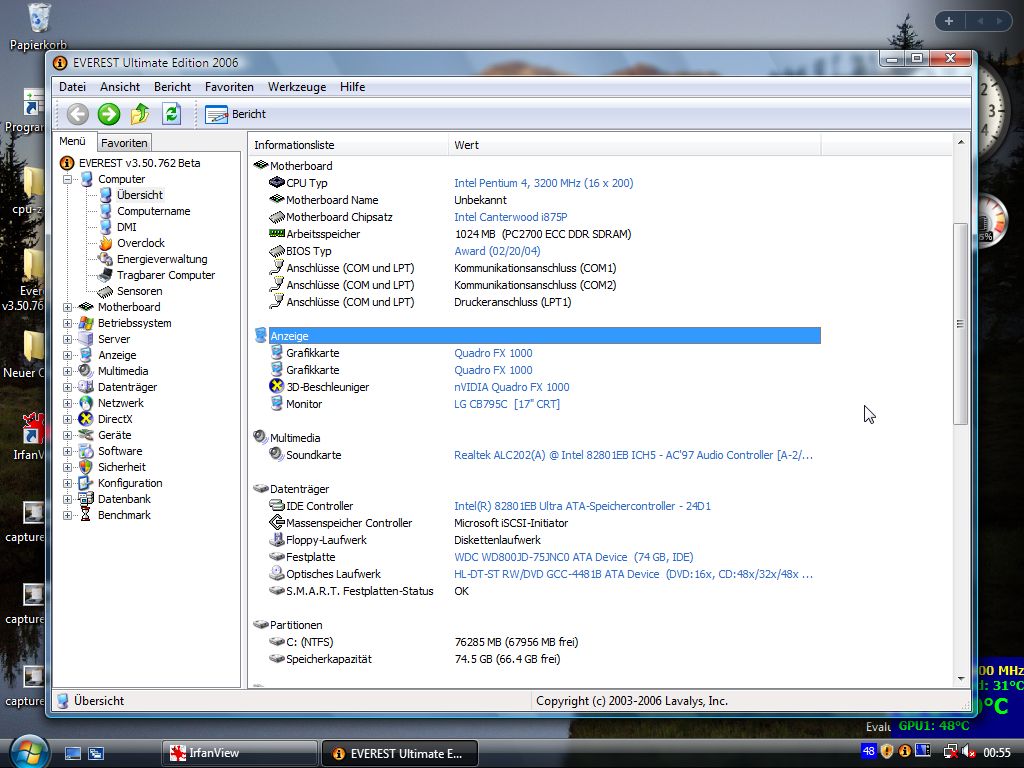
Task: Expand the Motherboard tree node
Action: click(x=67, y=307)
